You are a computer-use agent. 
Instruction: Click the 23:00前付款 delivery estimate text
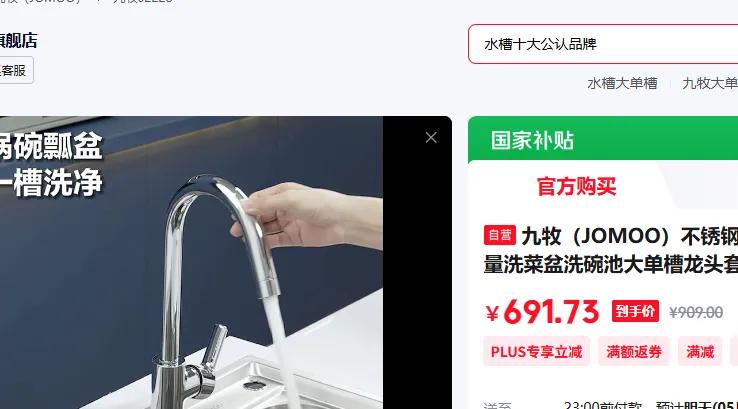coord(603,405)
